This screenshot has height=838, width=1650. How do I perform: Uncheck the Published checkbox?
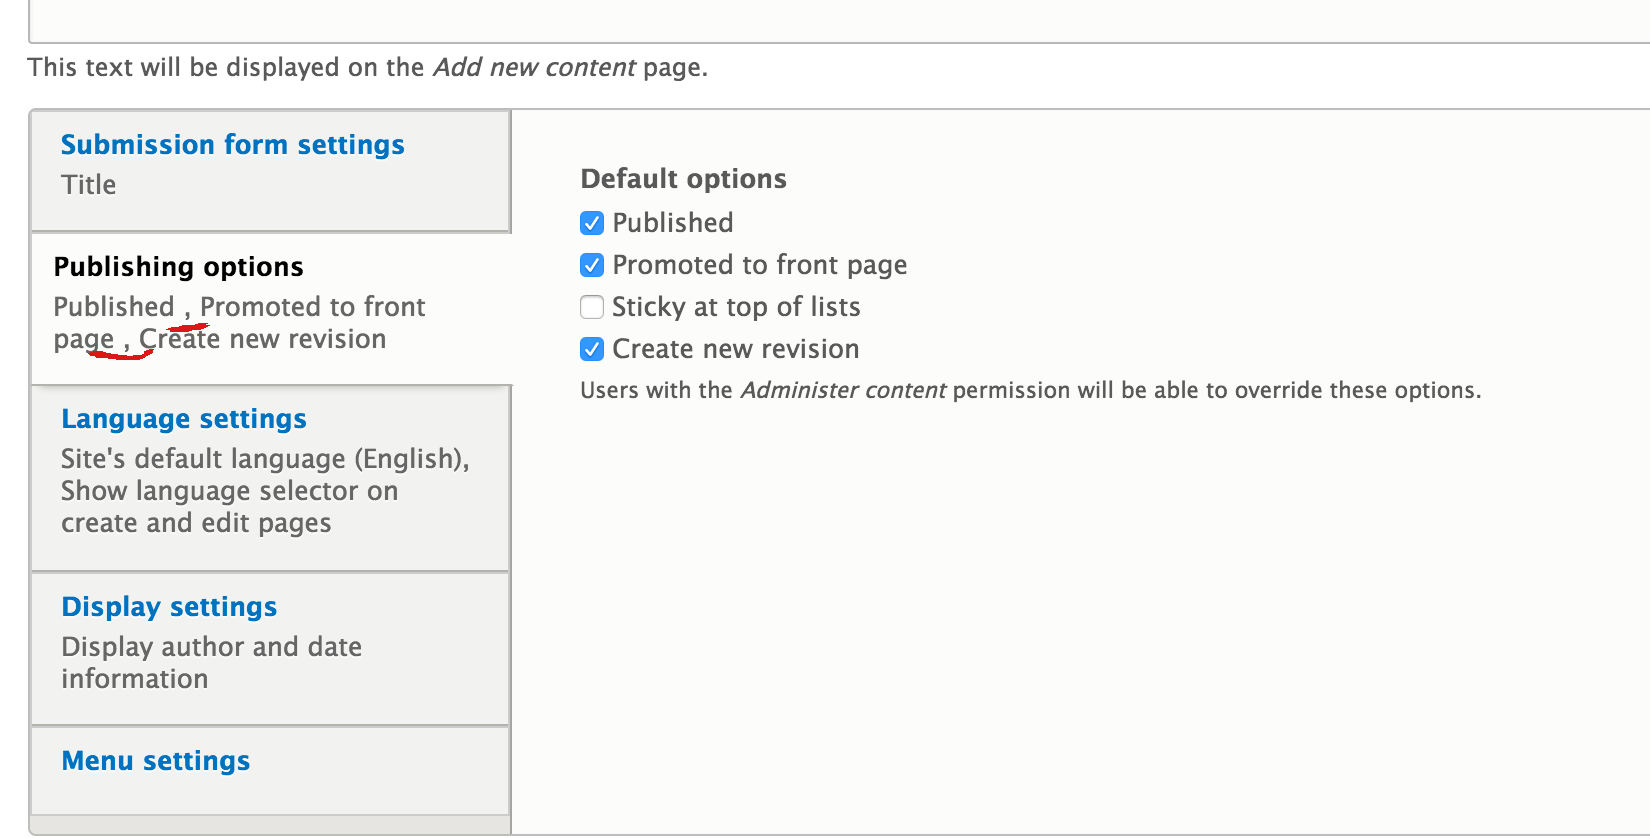[592, 223]
